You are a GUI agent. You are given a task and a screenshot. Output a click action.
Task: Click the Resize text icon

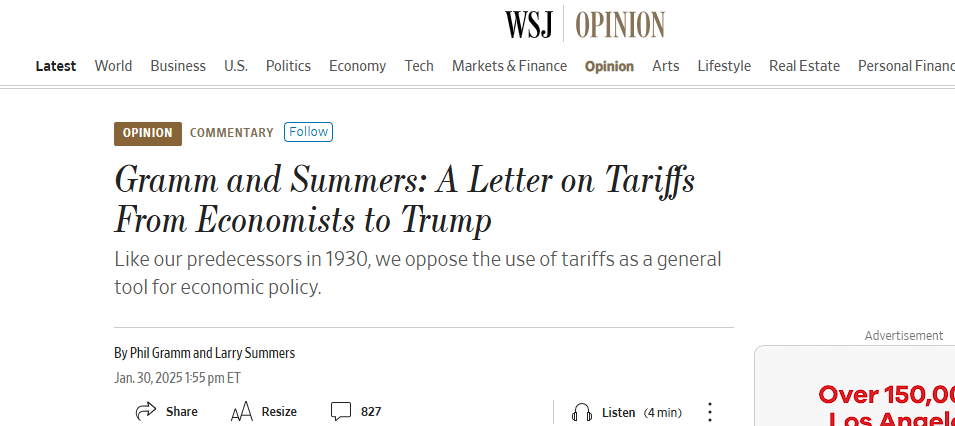pos(241,411)
